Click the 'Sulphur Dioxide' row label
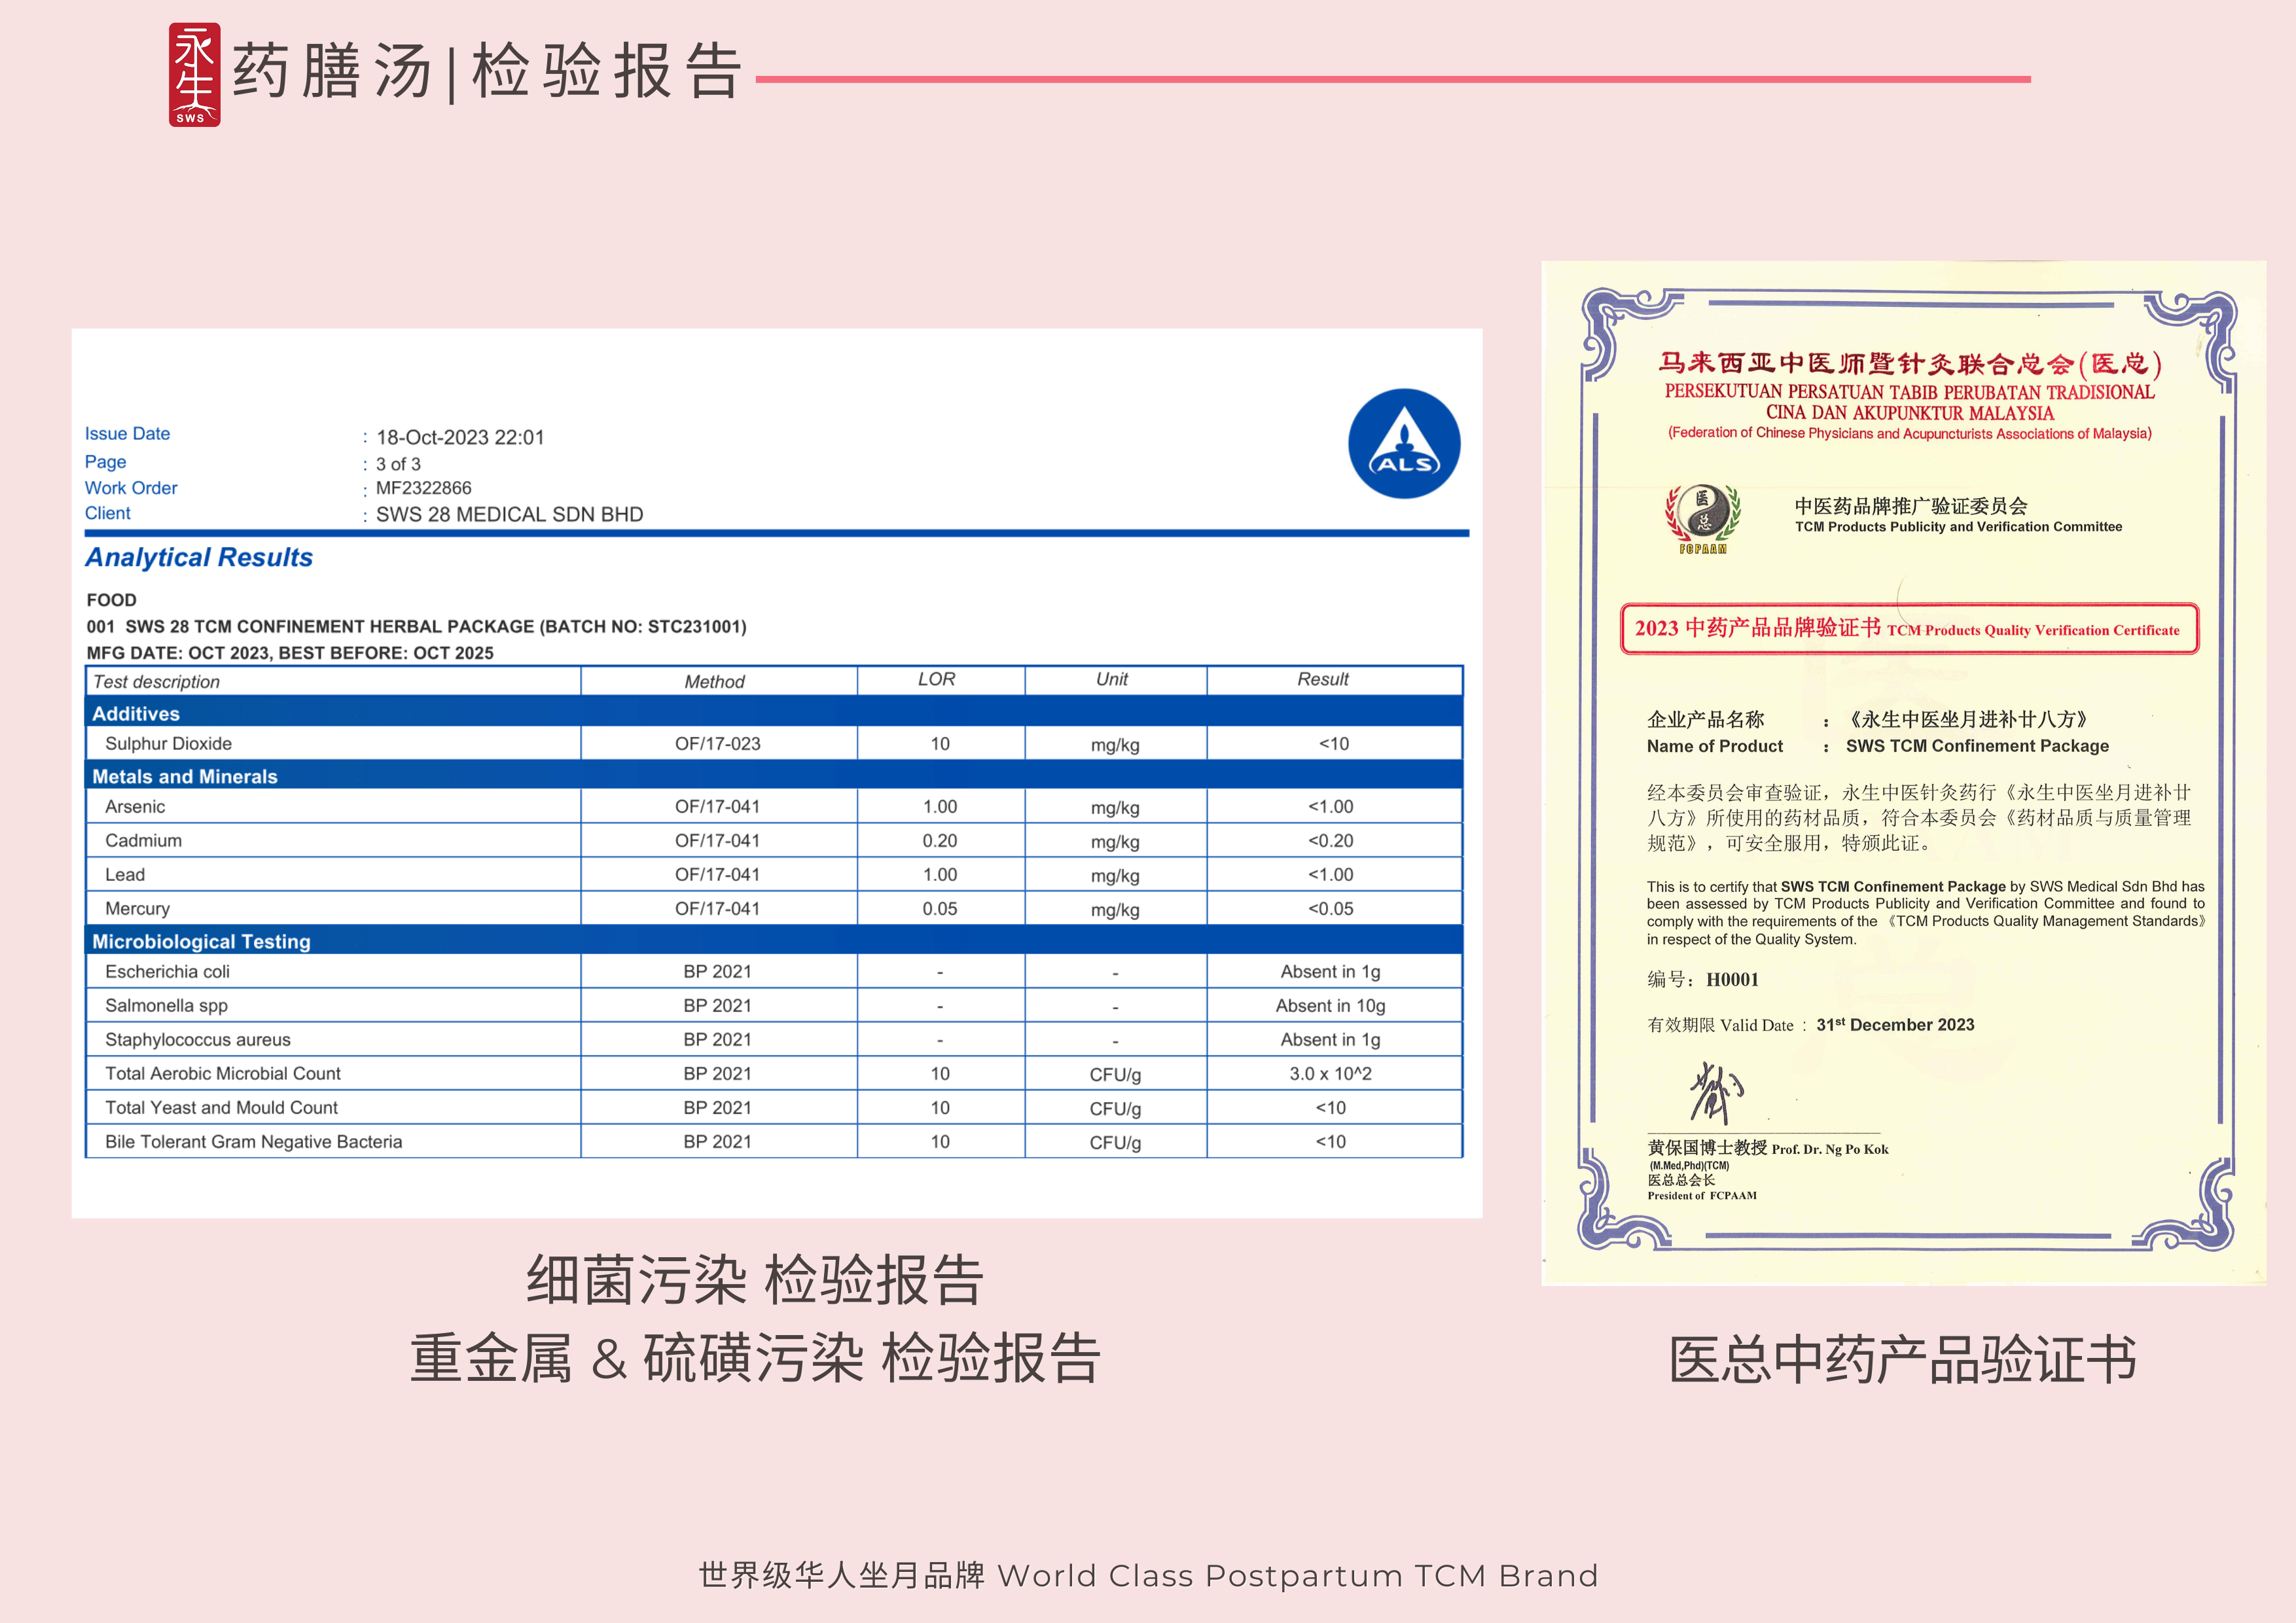Viewport: 2296px width, 1623px height. pos(168,743)
